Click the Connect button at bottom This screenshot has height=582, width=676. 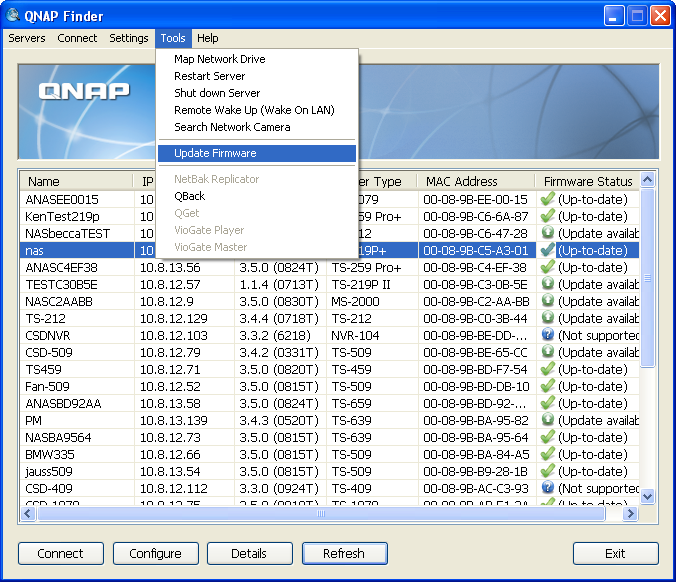(61, 553)
